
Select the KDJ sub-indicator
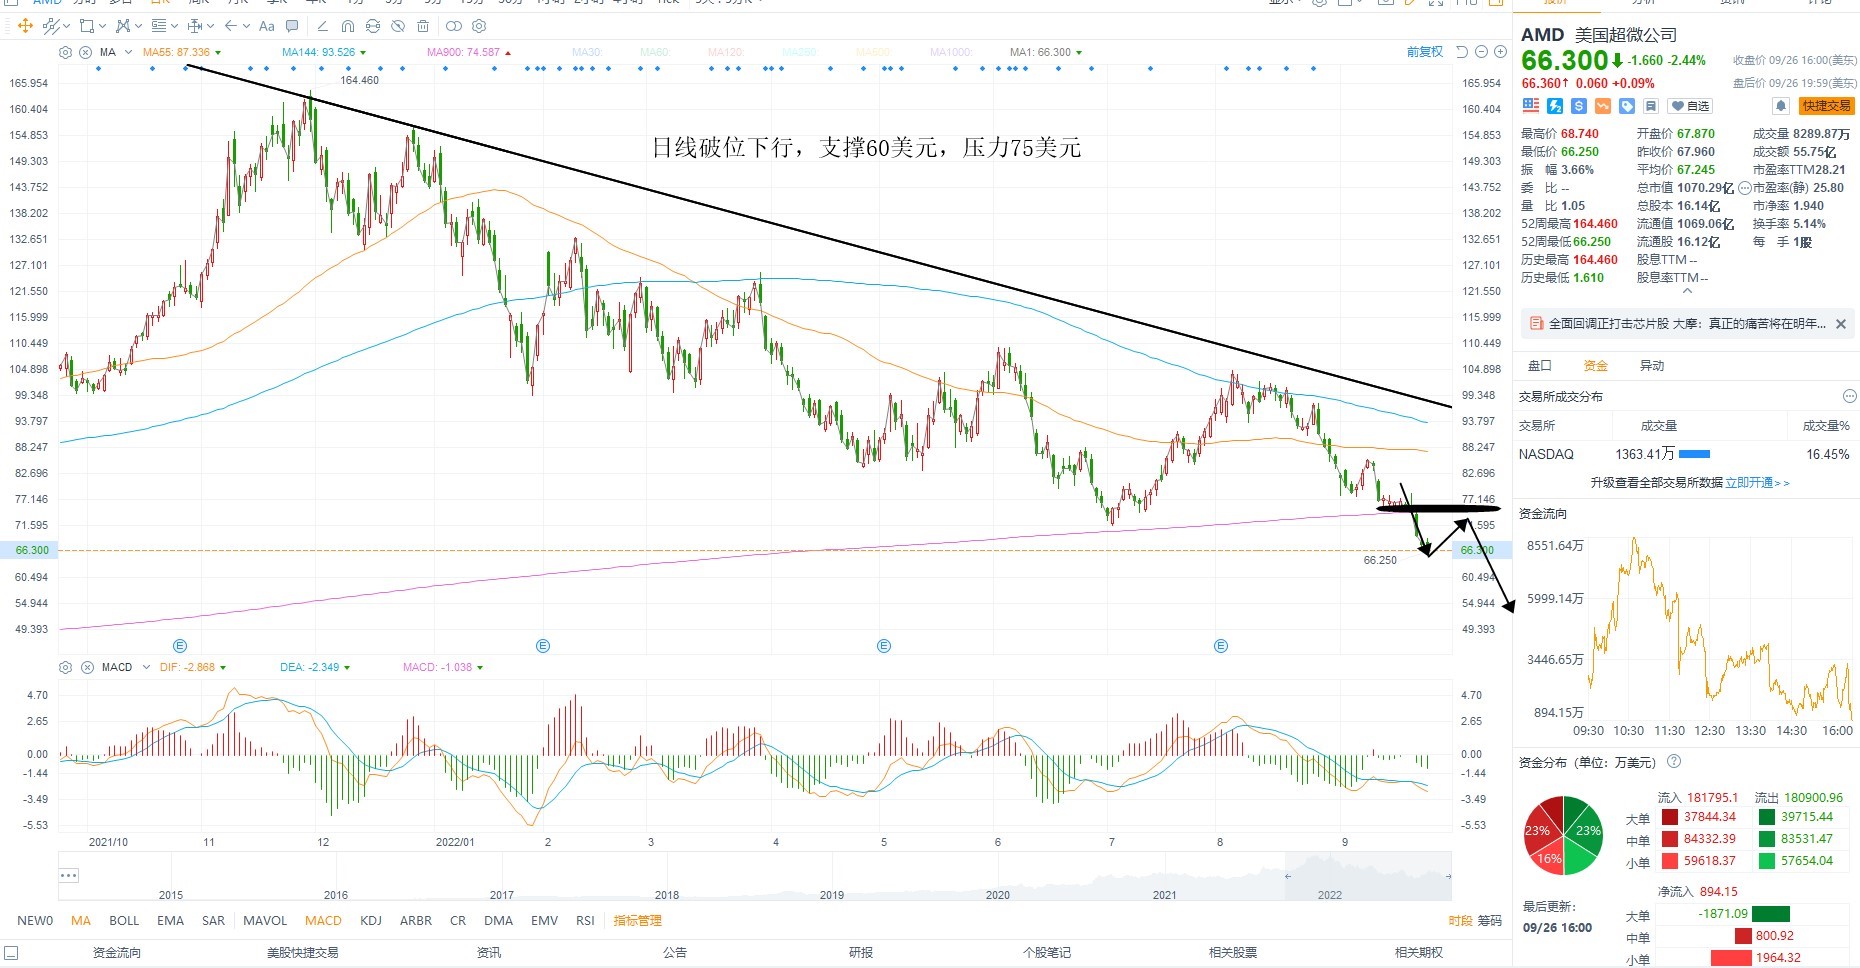click(370, 920)
